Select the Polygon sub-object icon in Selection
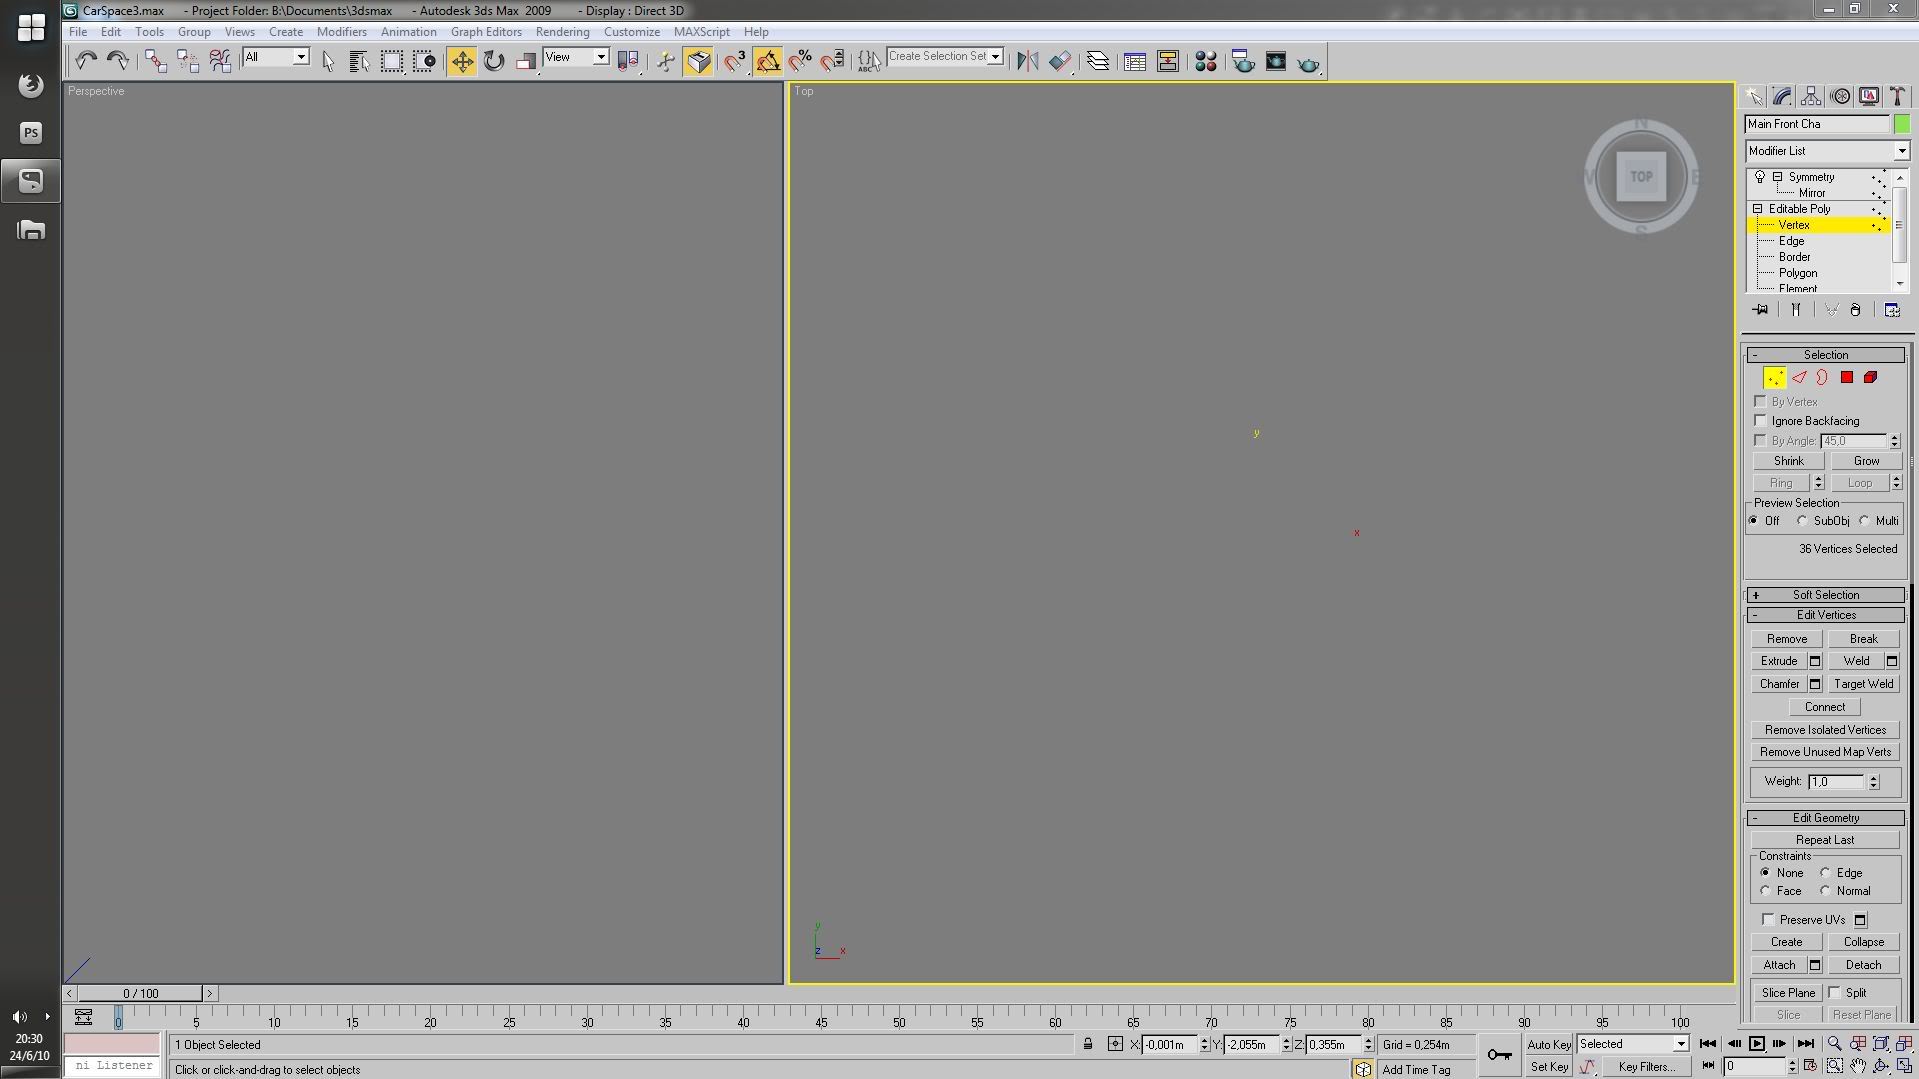The width and height of the screenshot is (1919, 1079). tap(1847, 377)
